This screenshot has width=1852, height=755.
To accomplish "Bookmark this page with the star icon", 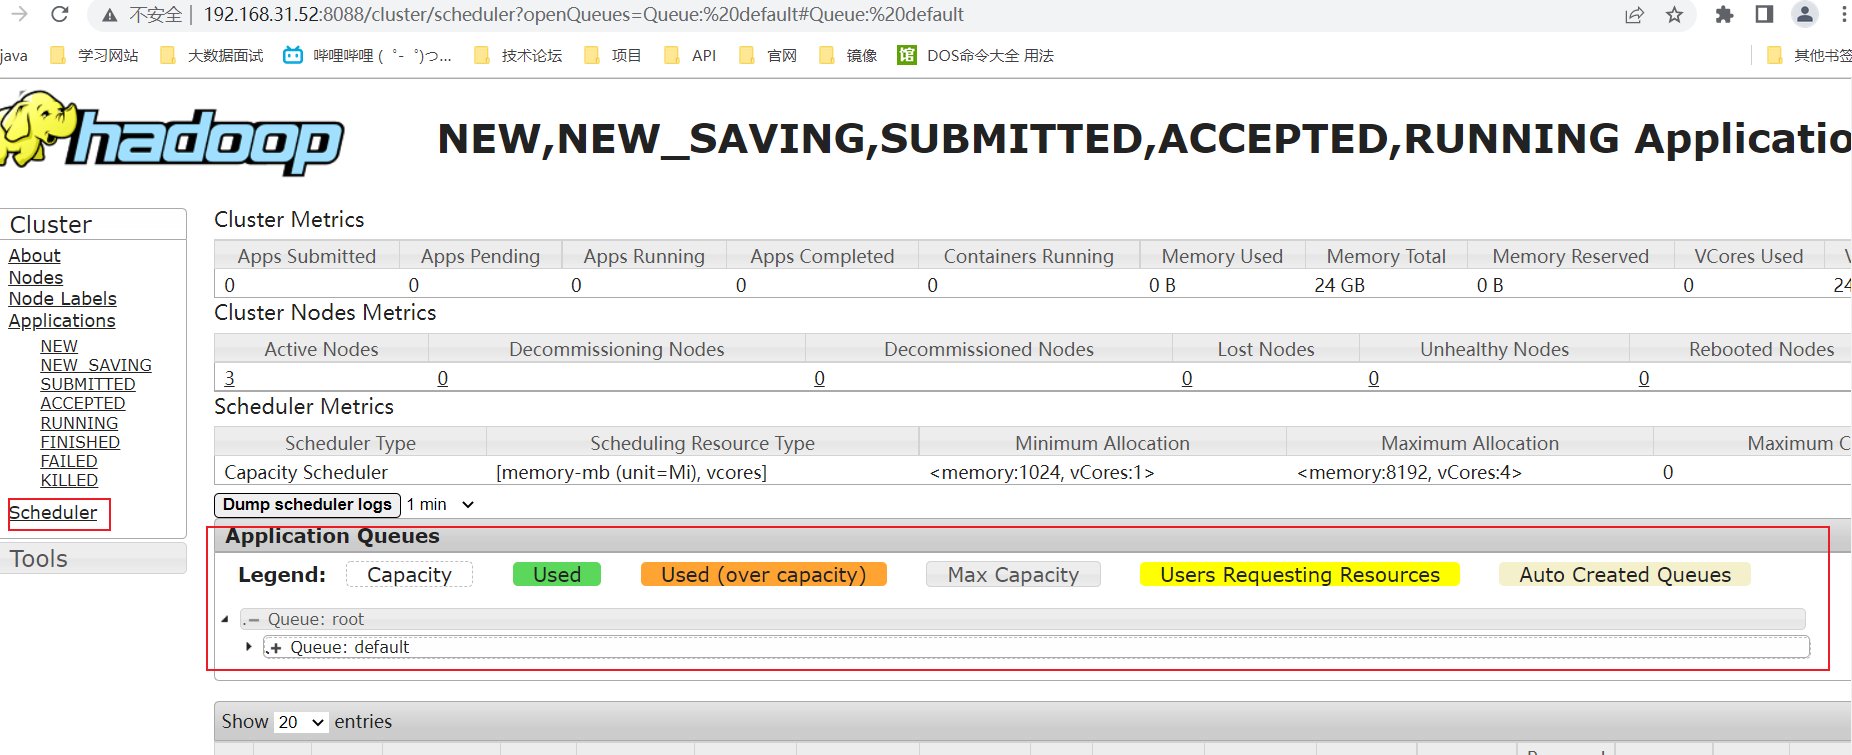I will pyautogui.click(x=1675, y=15).
